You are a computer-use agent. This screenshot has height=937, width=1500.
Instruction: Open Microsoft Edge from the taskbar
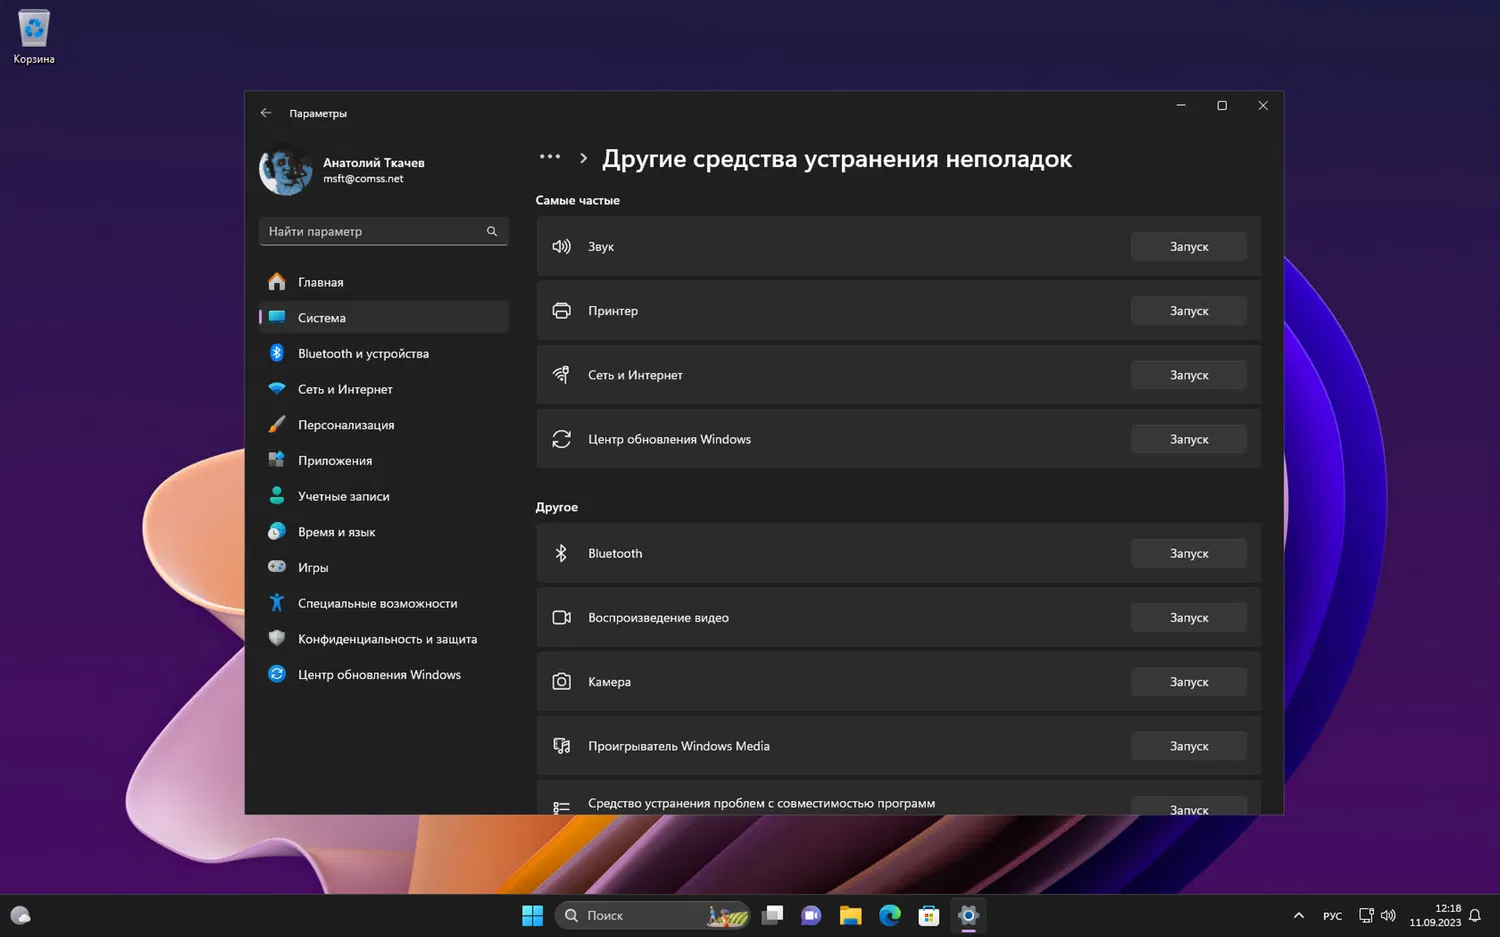pos(889,915)
